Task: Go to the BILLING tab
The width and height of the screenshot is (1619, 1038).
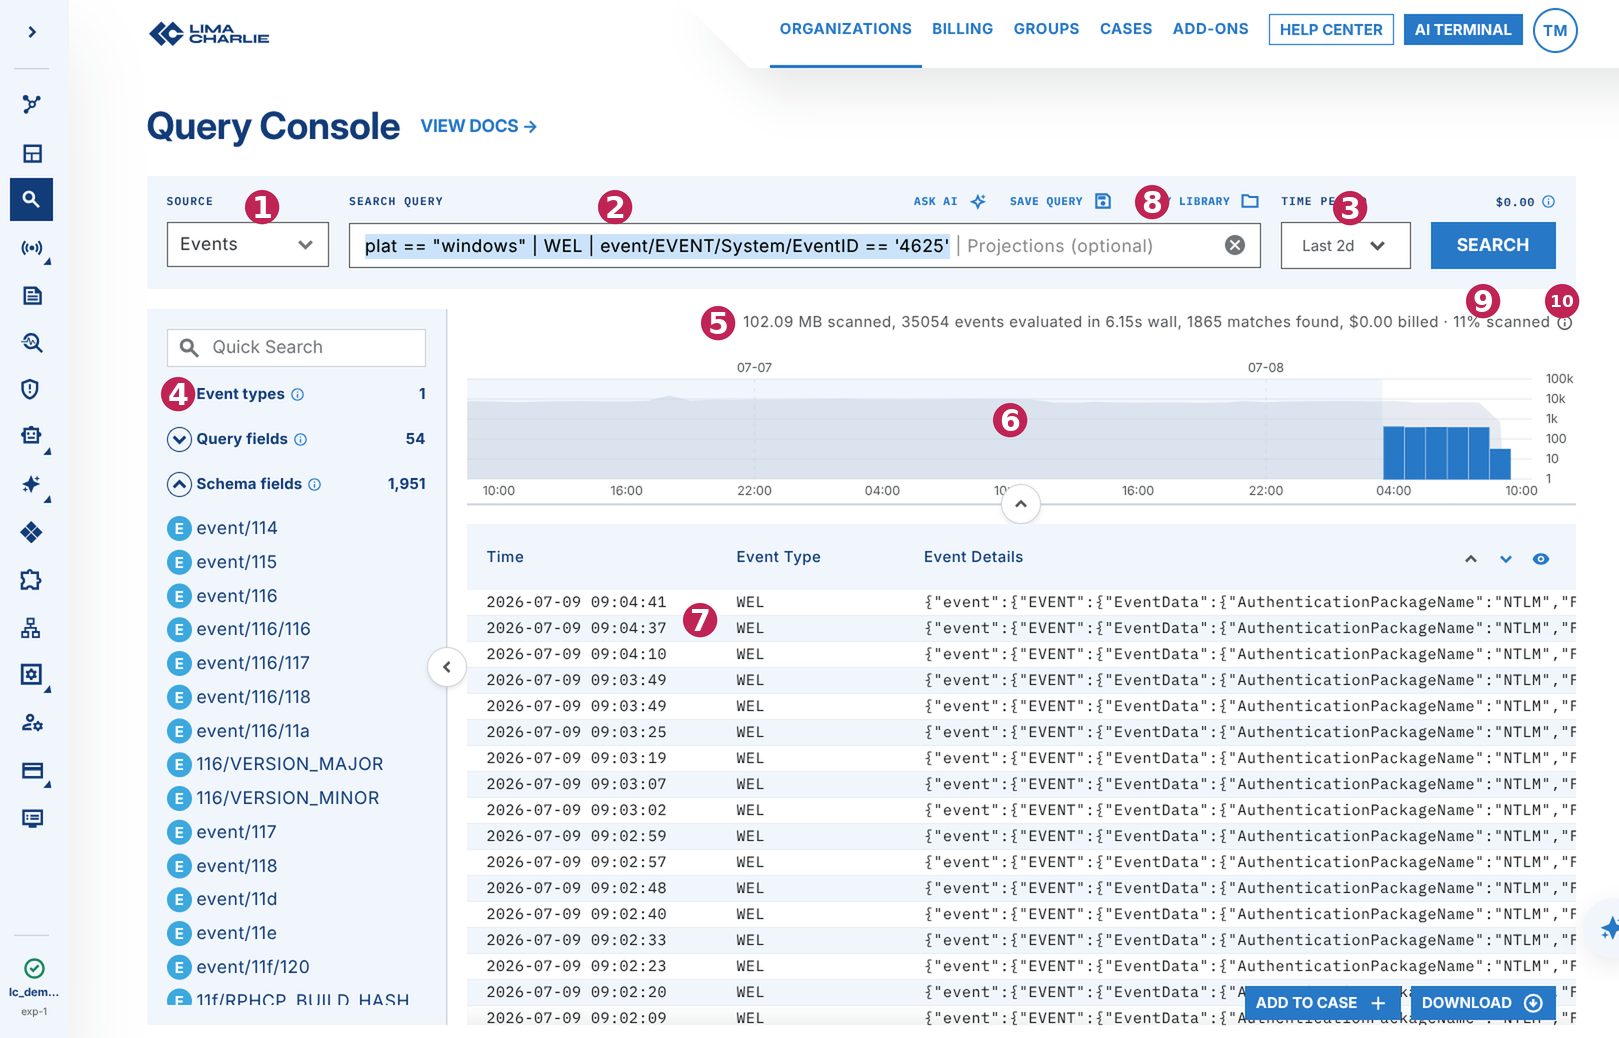Action: [962, 29]
